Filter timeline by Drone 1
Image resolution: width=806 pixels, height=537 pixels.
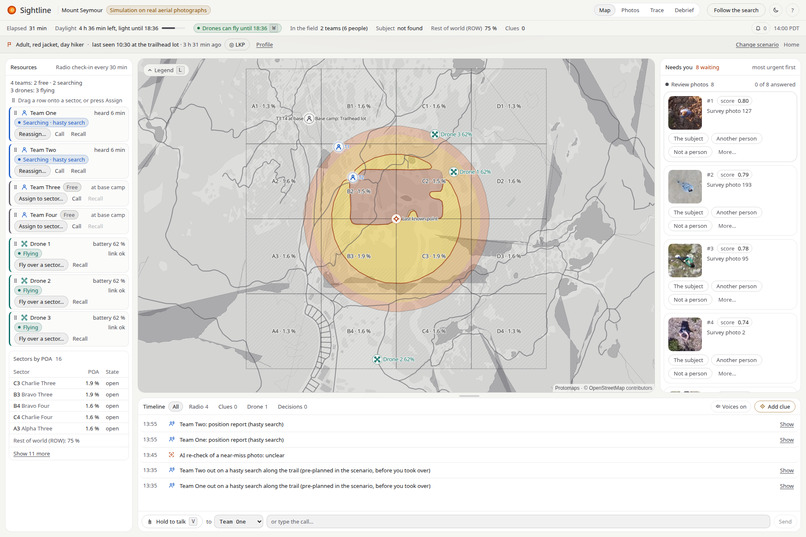pyautogui.click(x=257, y=406)
